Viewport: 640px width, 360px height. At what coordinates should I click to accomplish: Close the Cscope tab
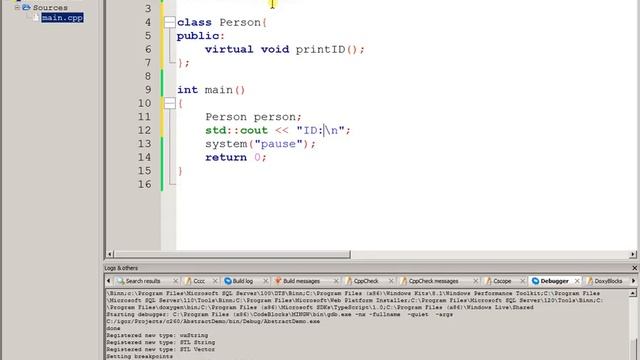click(x=522, y=281)
